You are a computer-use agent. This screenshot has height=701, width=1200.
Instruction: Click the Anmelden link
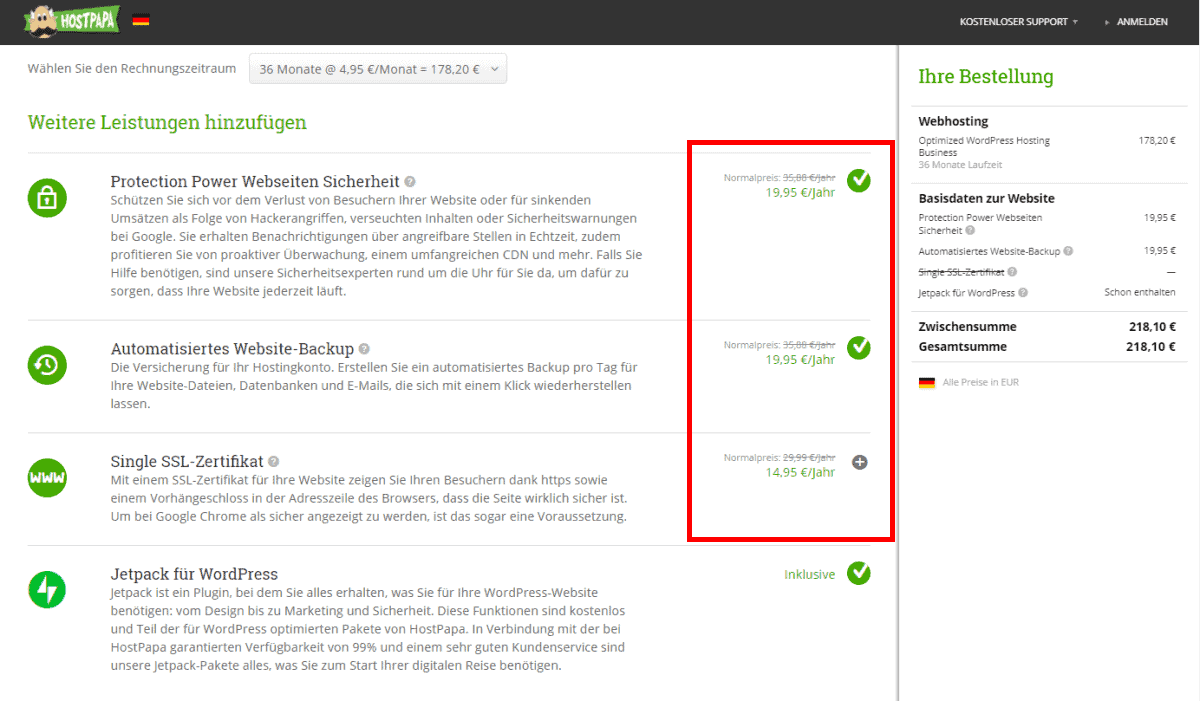pos(1142,22)
